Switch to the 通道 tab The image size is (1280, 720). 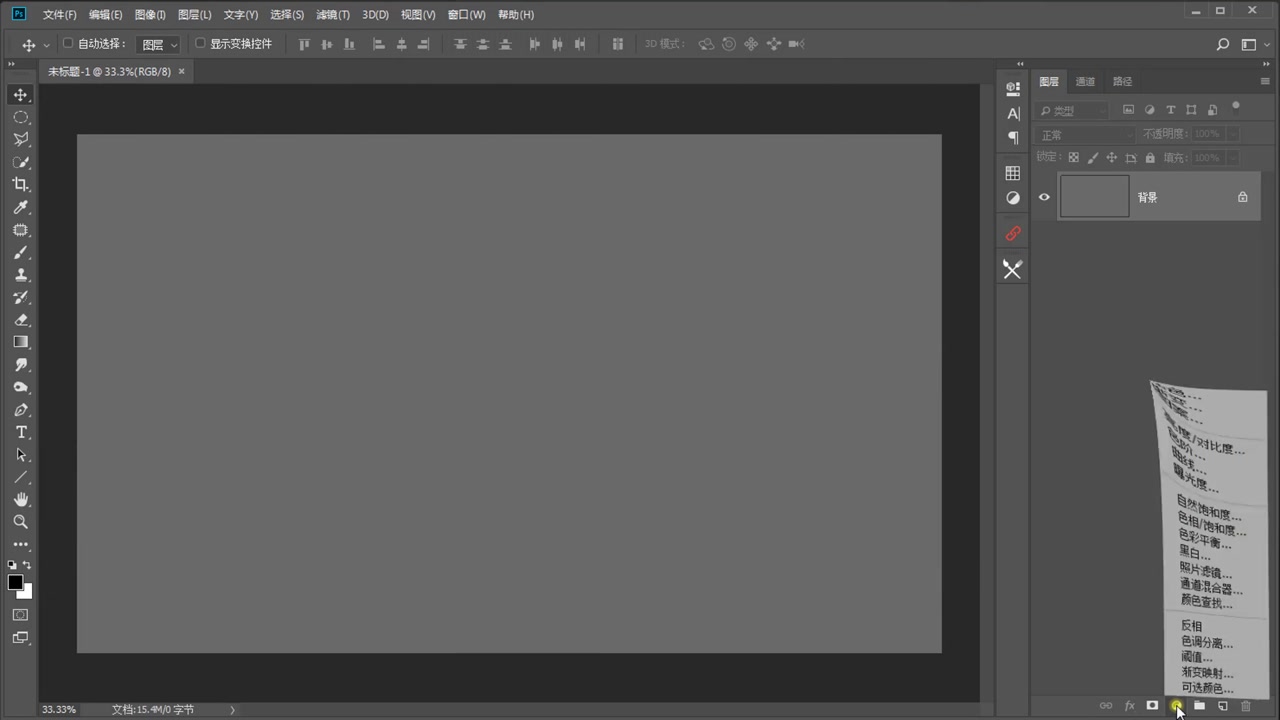coord(1085,81)
